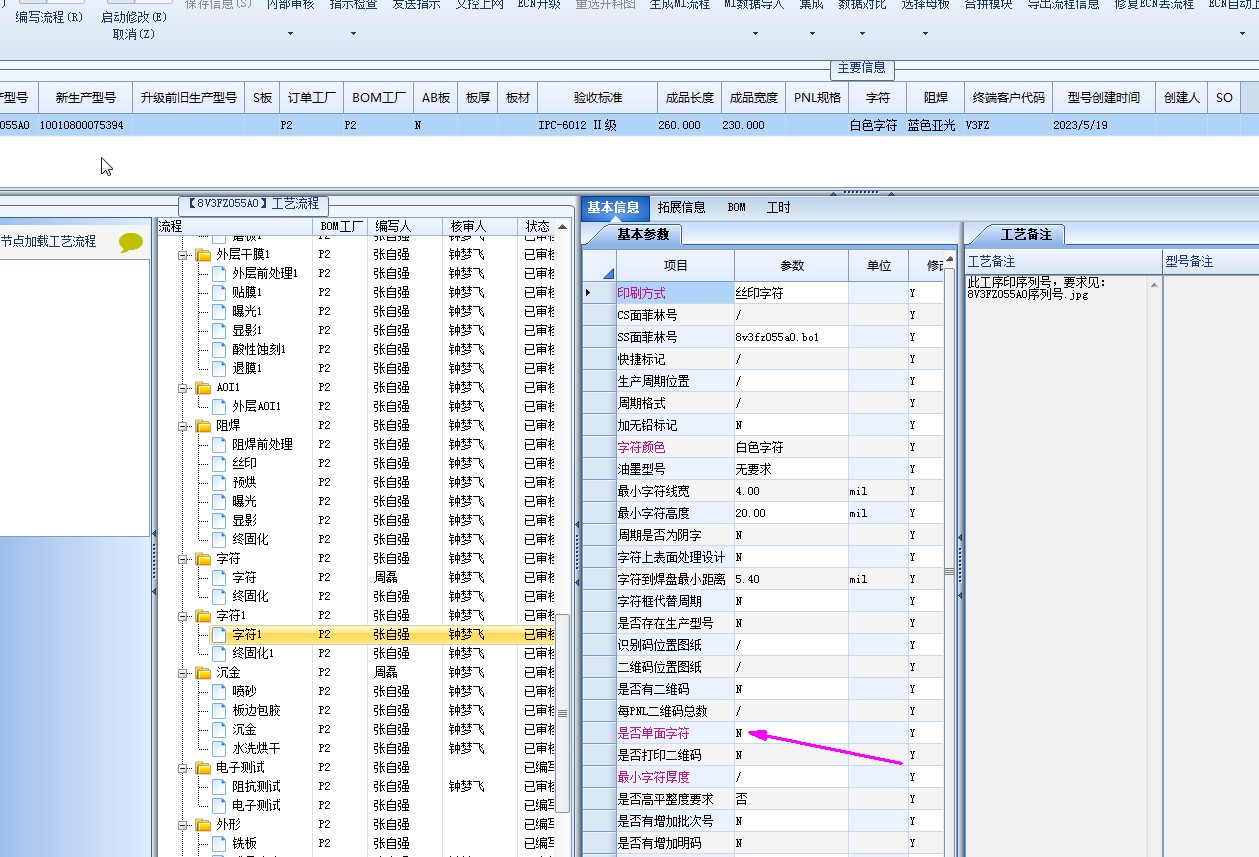
Task: Click the 终端客户代码 column header
Action: tap(1008, 98)
